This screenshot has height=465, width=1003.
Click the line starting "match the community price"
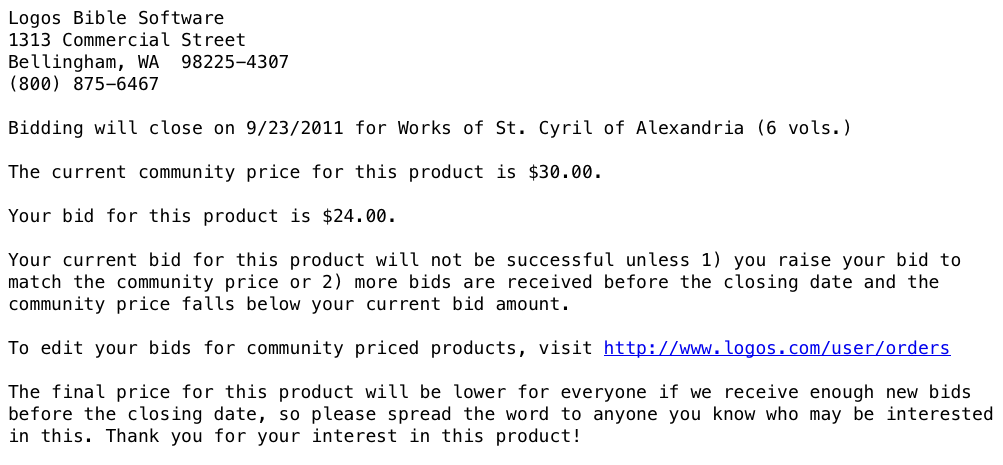coord(473,282)
